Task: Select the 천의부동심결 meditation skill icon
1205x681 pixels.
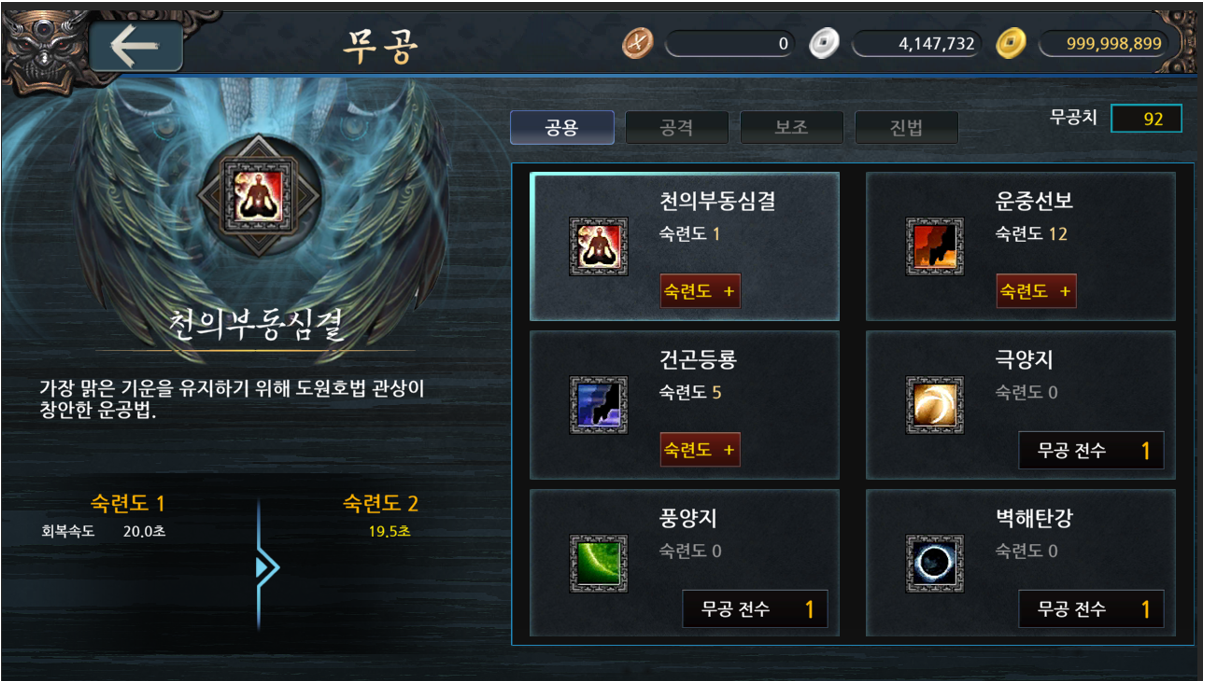Action: click(598, 246)
